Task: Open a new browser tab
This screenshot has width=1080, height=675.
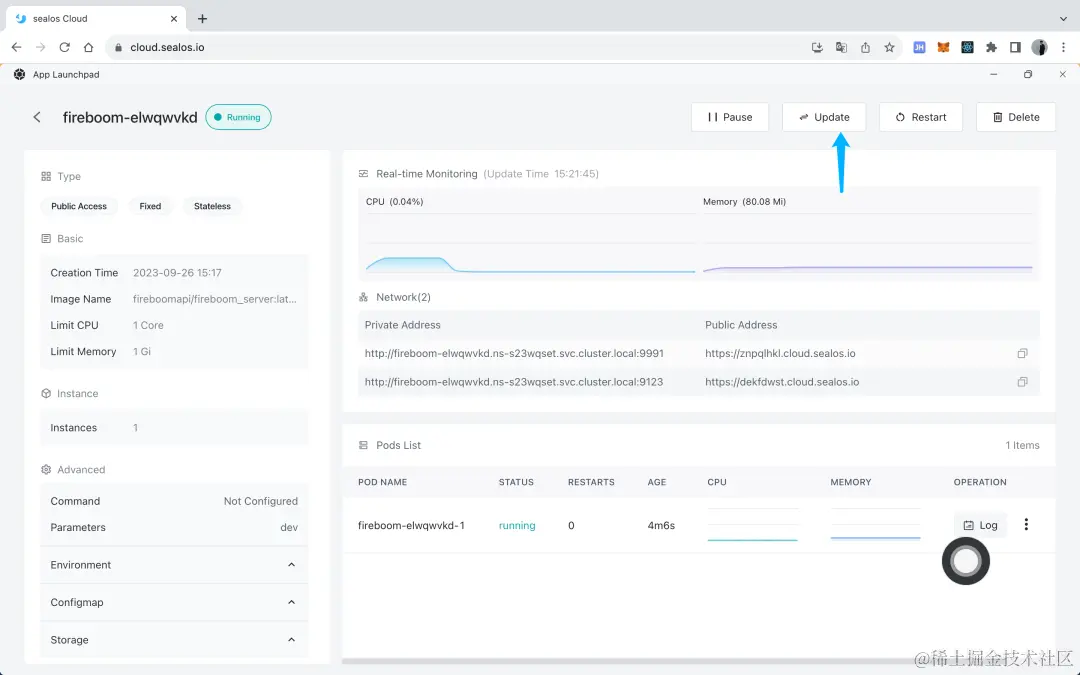Action: tap(202, 19)
